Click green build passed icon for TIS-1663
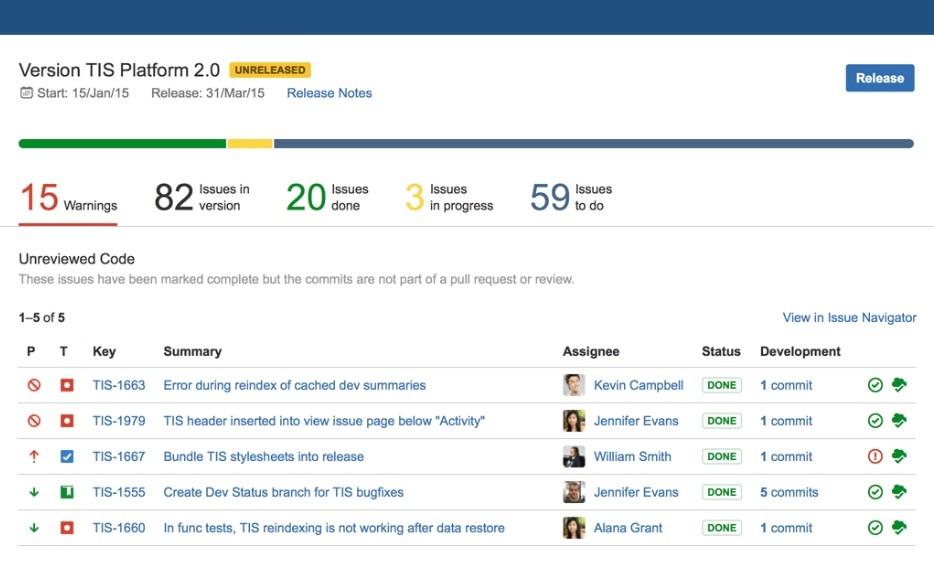Viewport: 934px width, 572px height. coord(875,385)
